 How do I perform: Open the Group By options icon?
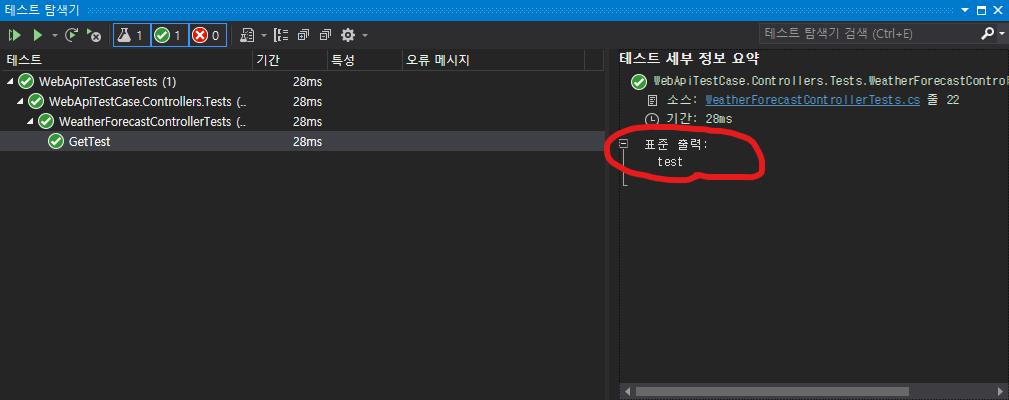(281, 35)
